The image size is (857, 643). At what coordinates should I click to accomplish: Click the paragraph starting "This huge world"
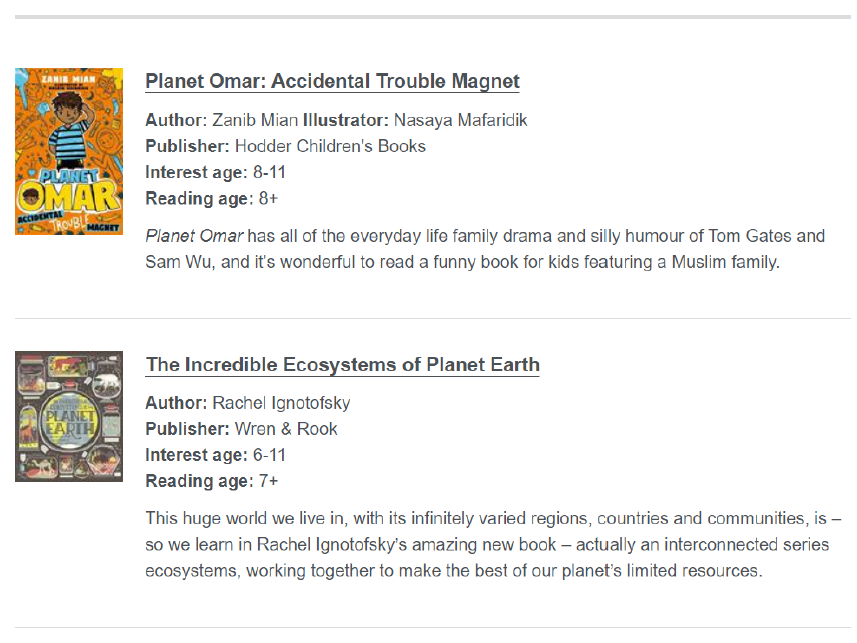coord(487,545)
